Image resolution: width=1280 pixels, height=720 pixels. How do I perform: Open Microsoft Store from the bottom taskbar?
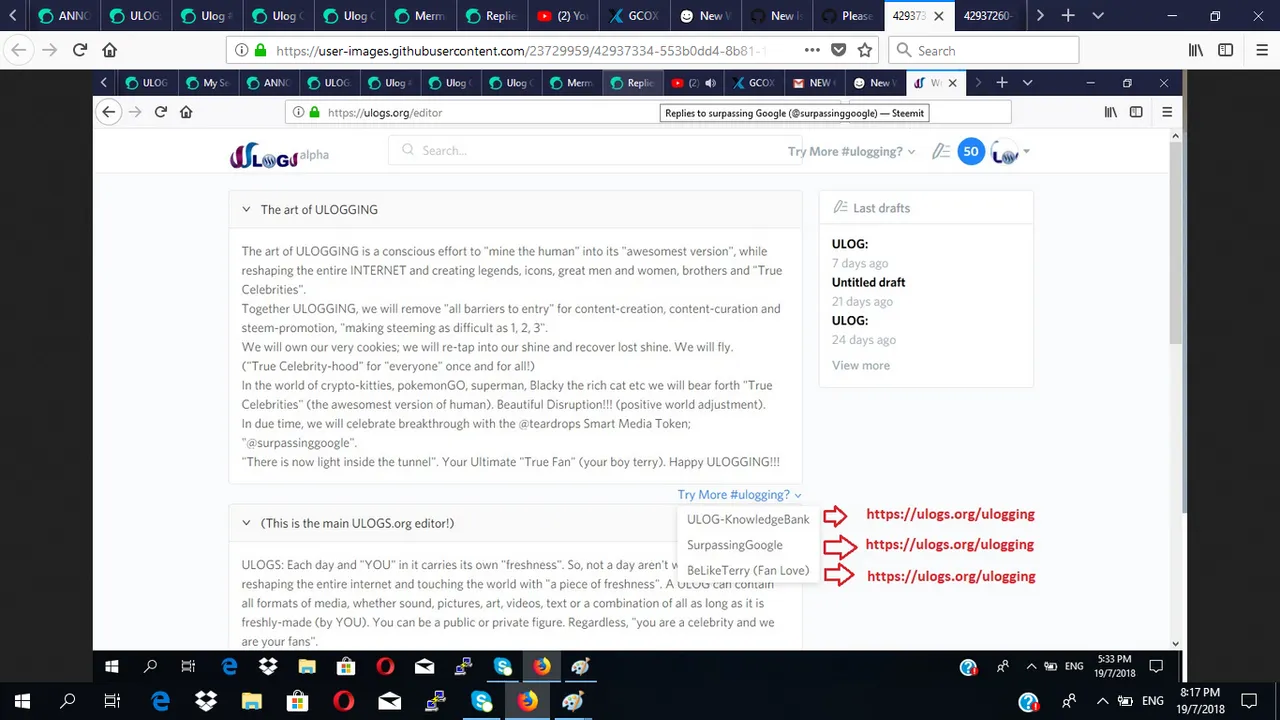[298, 702]
